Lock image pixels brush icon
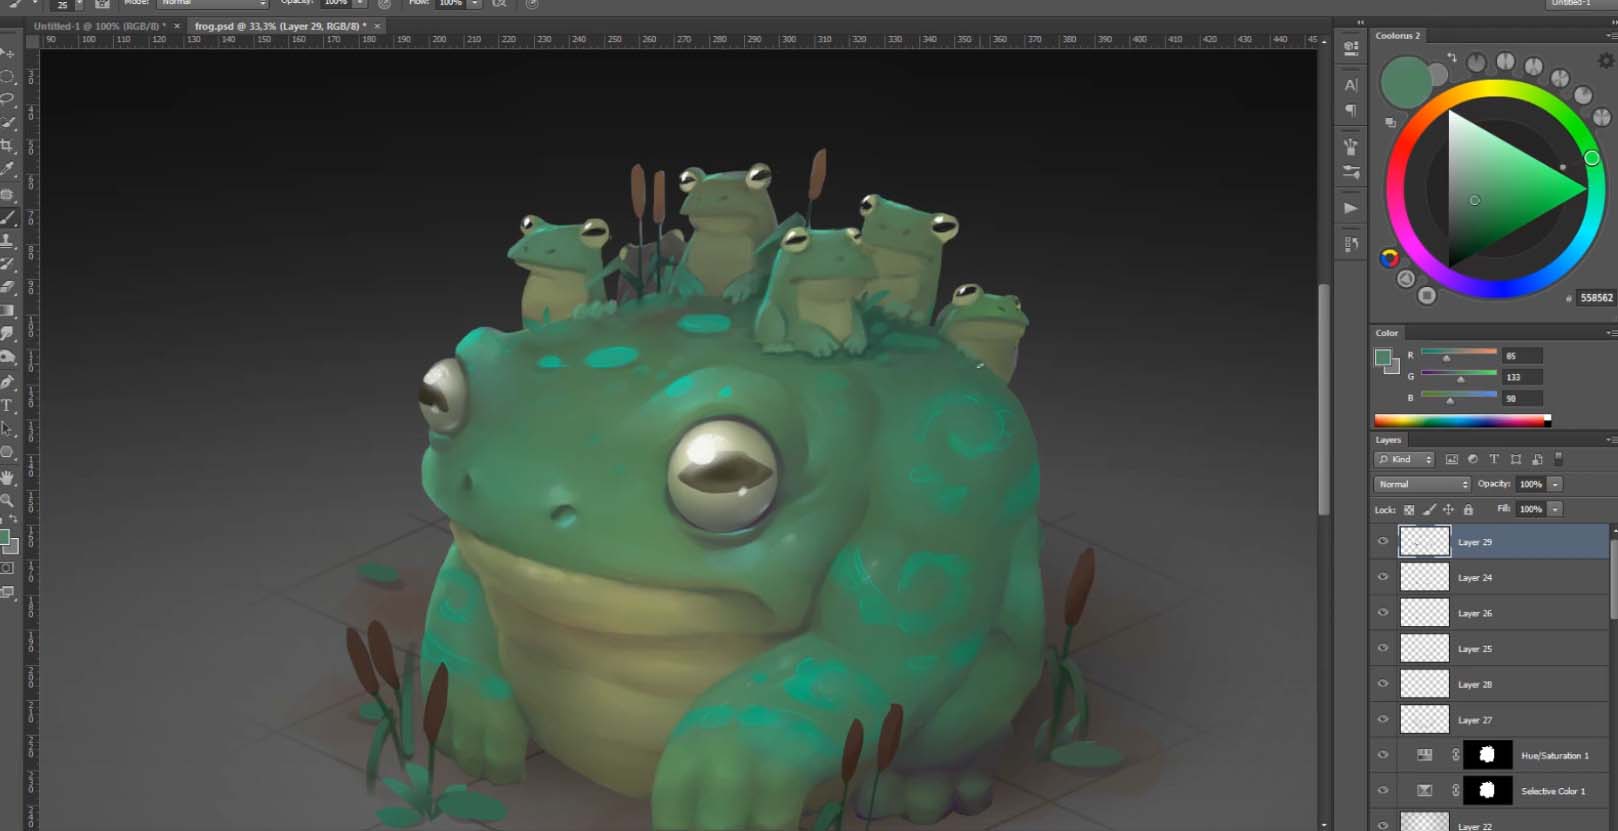This screenshot has width=1618, height=831. pyautogui.click(x=1429, y=510)
